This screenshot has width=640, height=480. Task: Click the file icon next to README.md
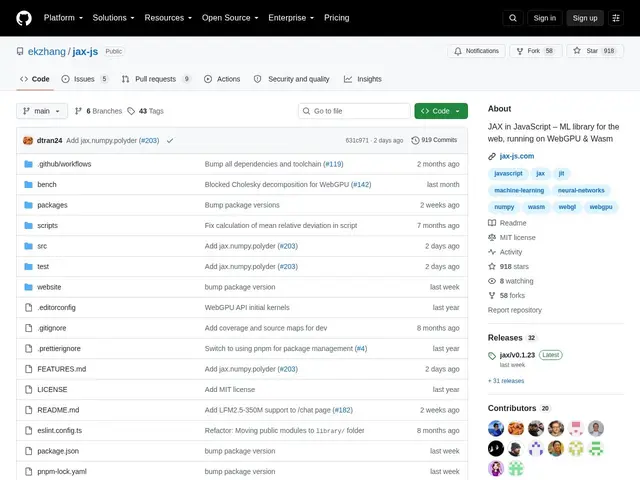28,410
